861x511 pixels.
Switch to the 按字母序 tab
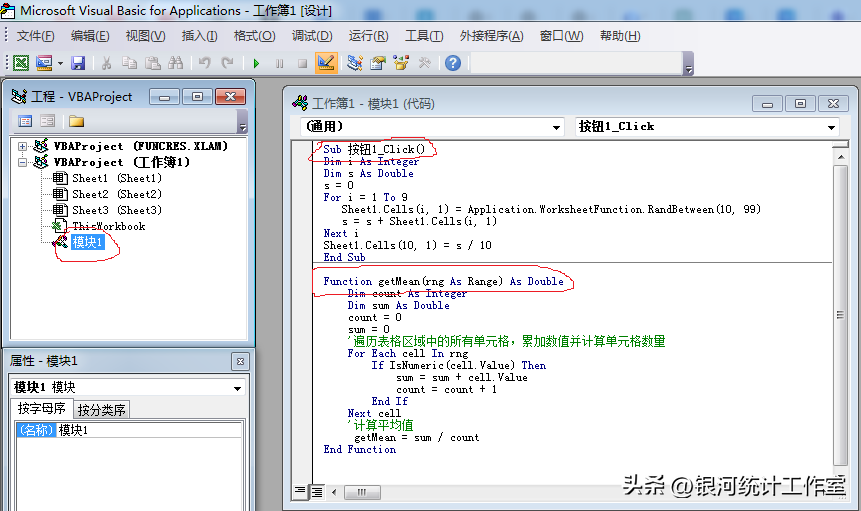41,409
